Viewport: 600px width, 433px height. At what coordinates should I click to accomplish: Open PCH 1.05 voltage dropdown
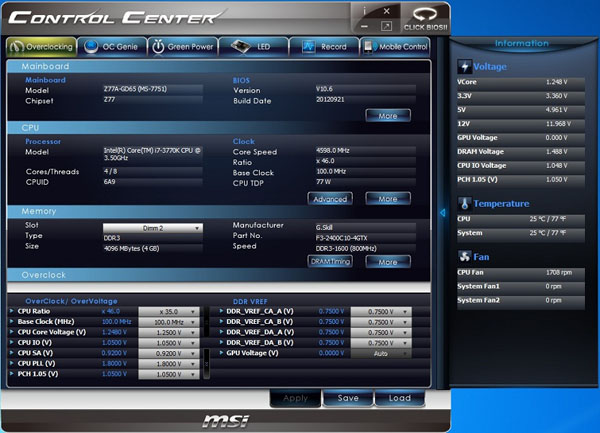point(169,374)
